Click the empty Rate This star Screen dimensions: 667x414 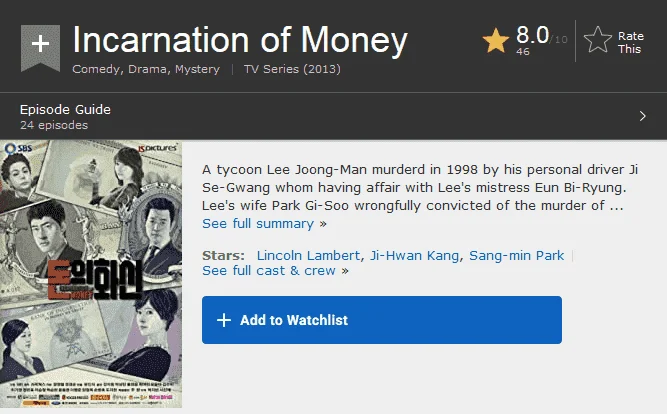tap(598, 40)
